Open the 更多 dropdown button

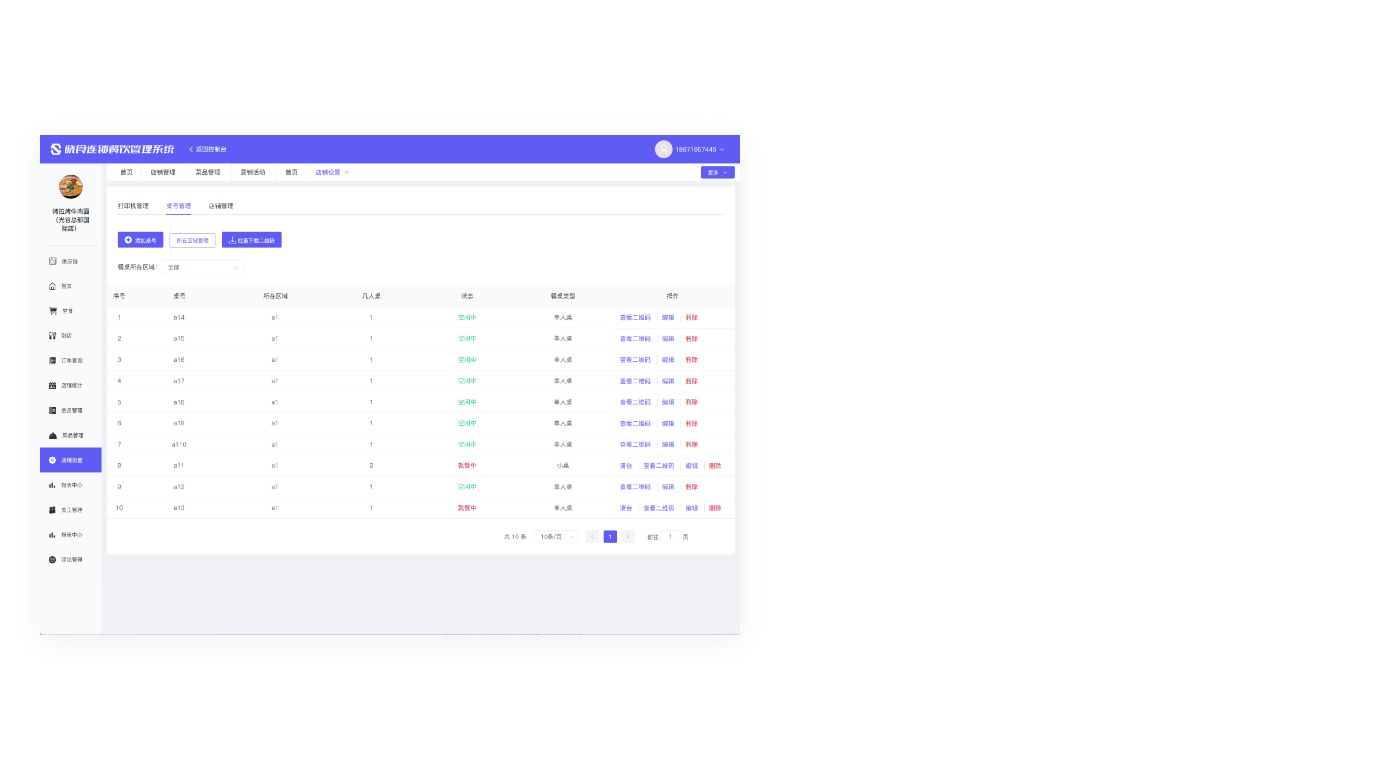(717, 172)
